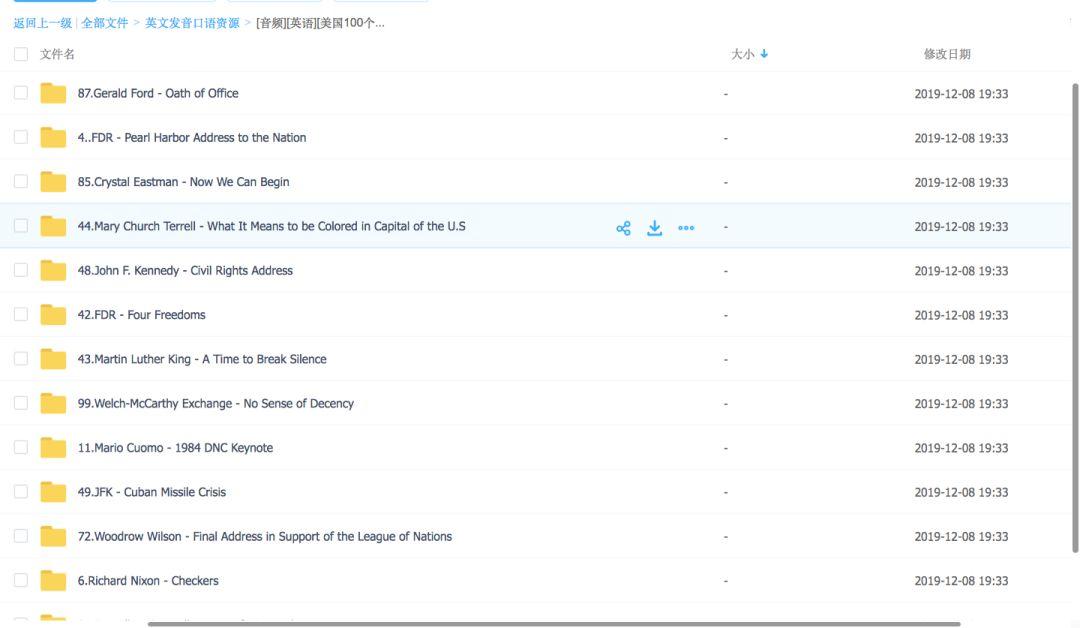Image resolution: width=1080 pixels, height=628 pixels.
Task: Open 87.Gerald Ford - Oath of Office
Action: pyautogui.click(x=158, y=93)
